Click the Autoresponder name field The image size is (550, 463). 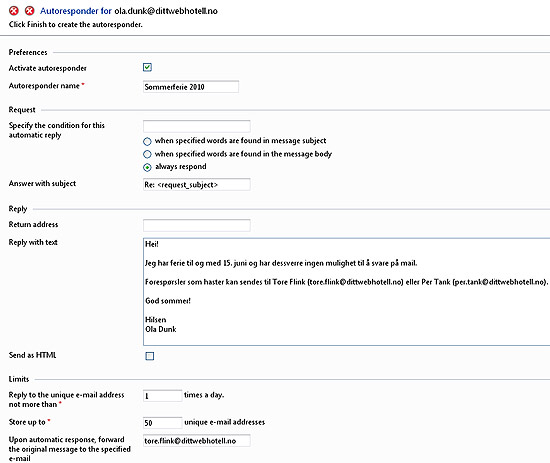[191, 87]
